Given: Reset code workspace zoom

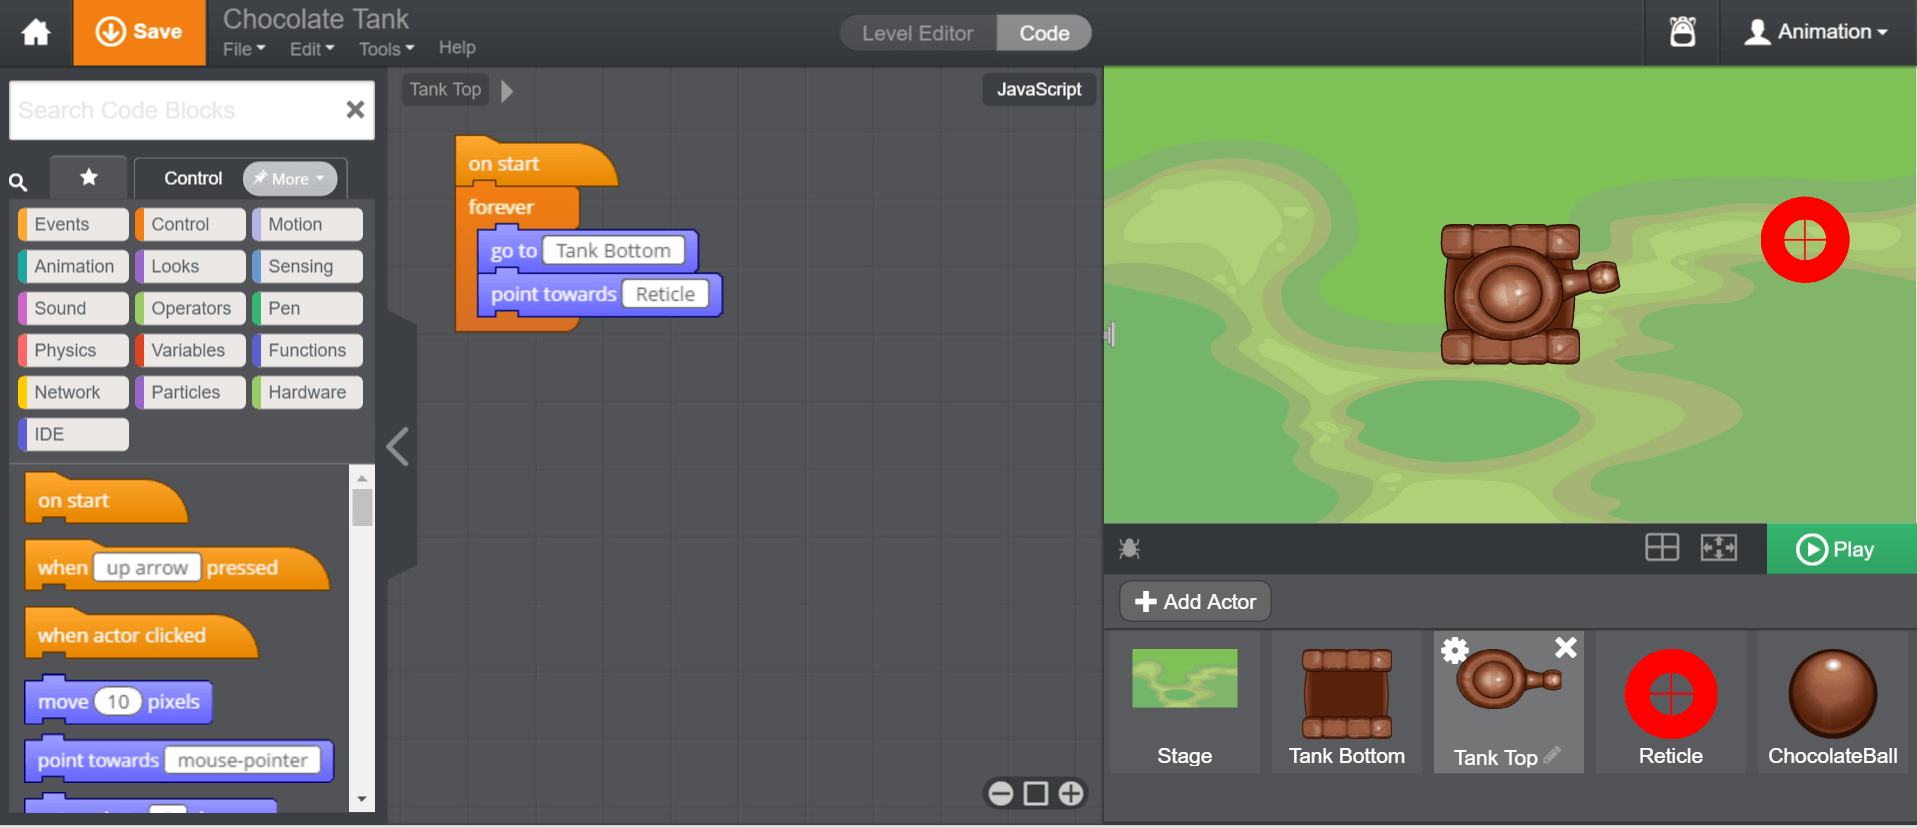Looking at the screenshot, I should [1036, 793].
